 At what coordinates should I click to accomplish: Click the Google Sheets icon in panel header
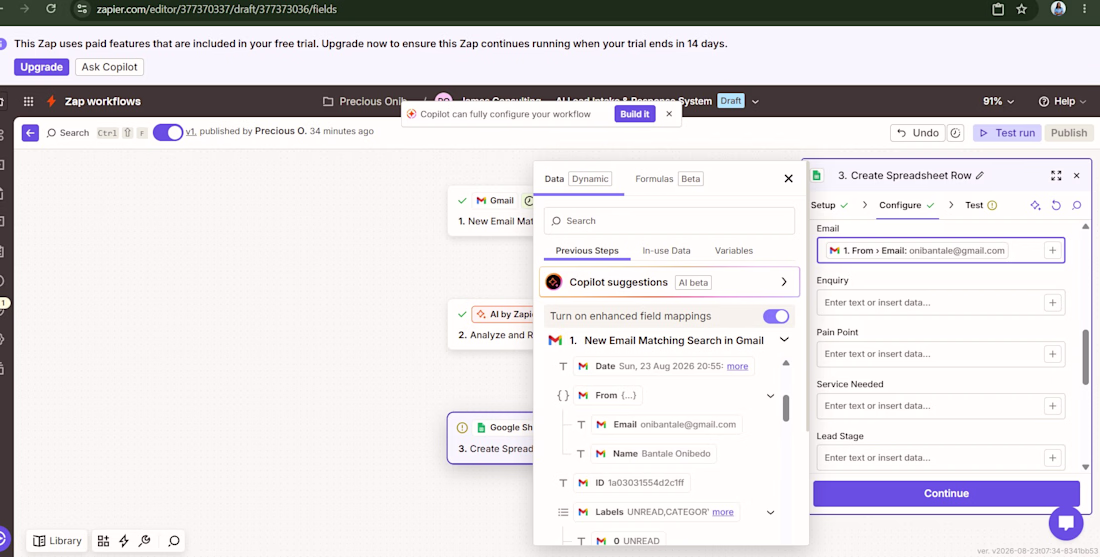pyautogui.click(x=817, y=175)
